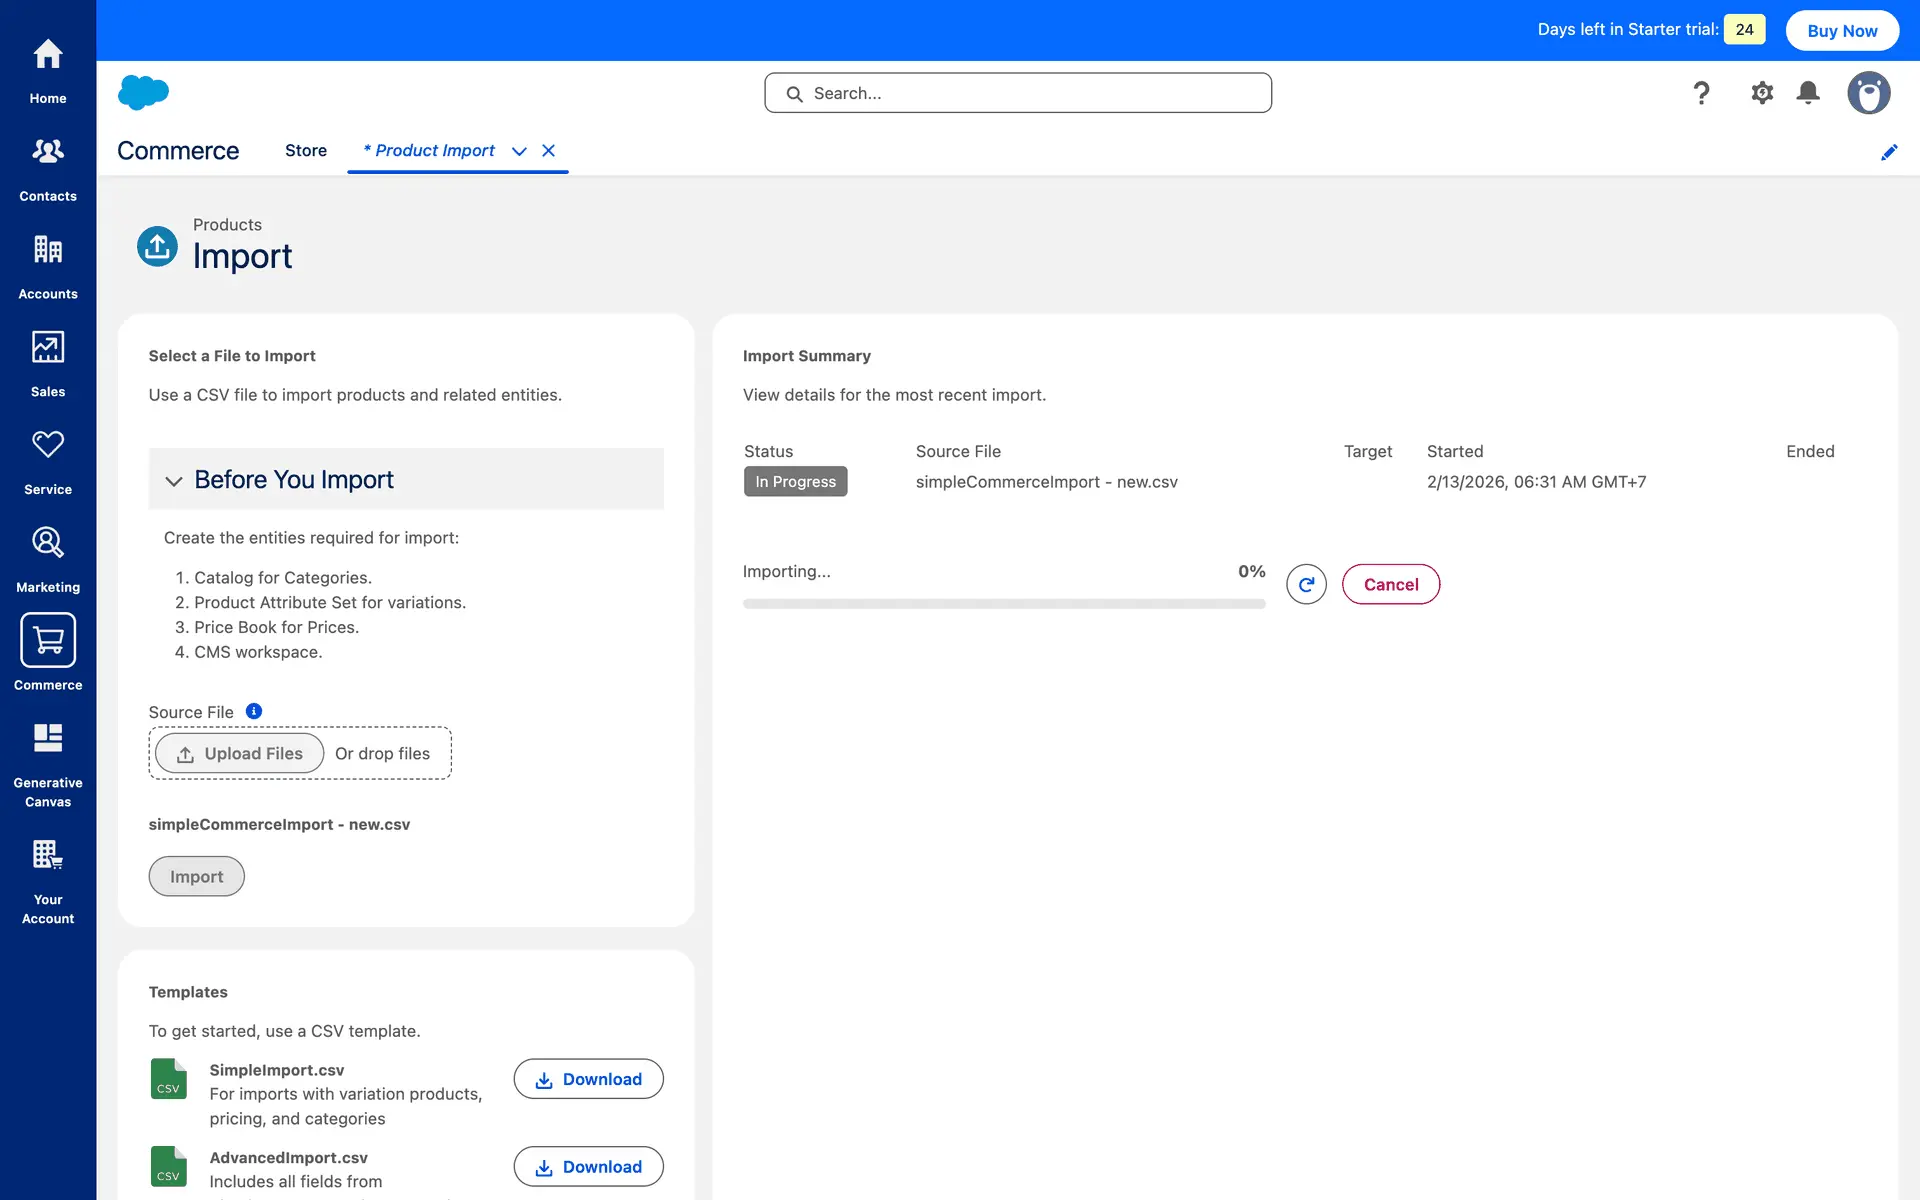Click the refresh import status icon

tap(1306, 584)
